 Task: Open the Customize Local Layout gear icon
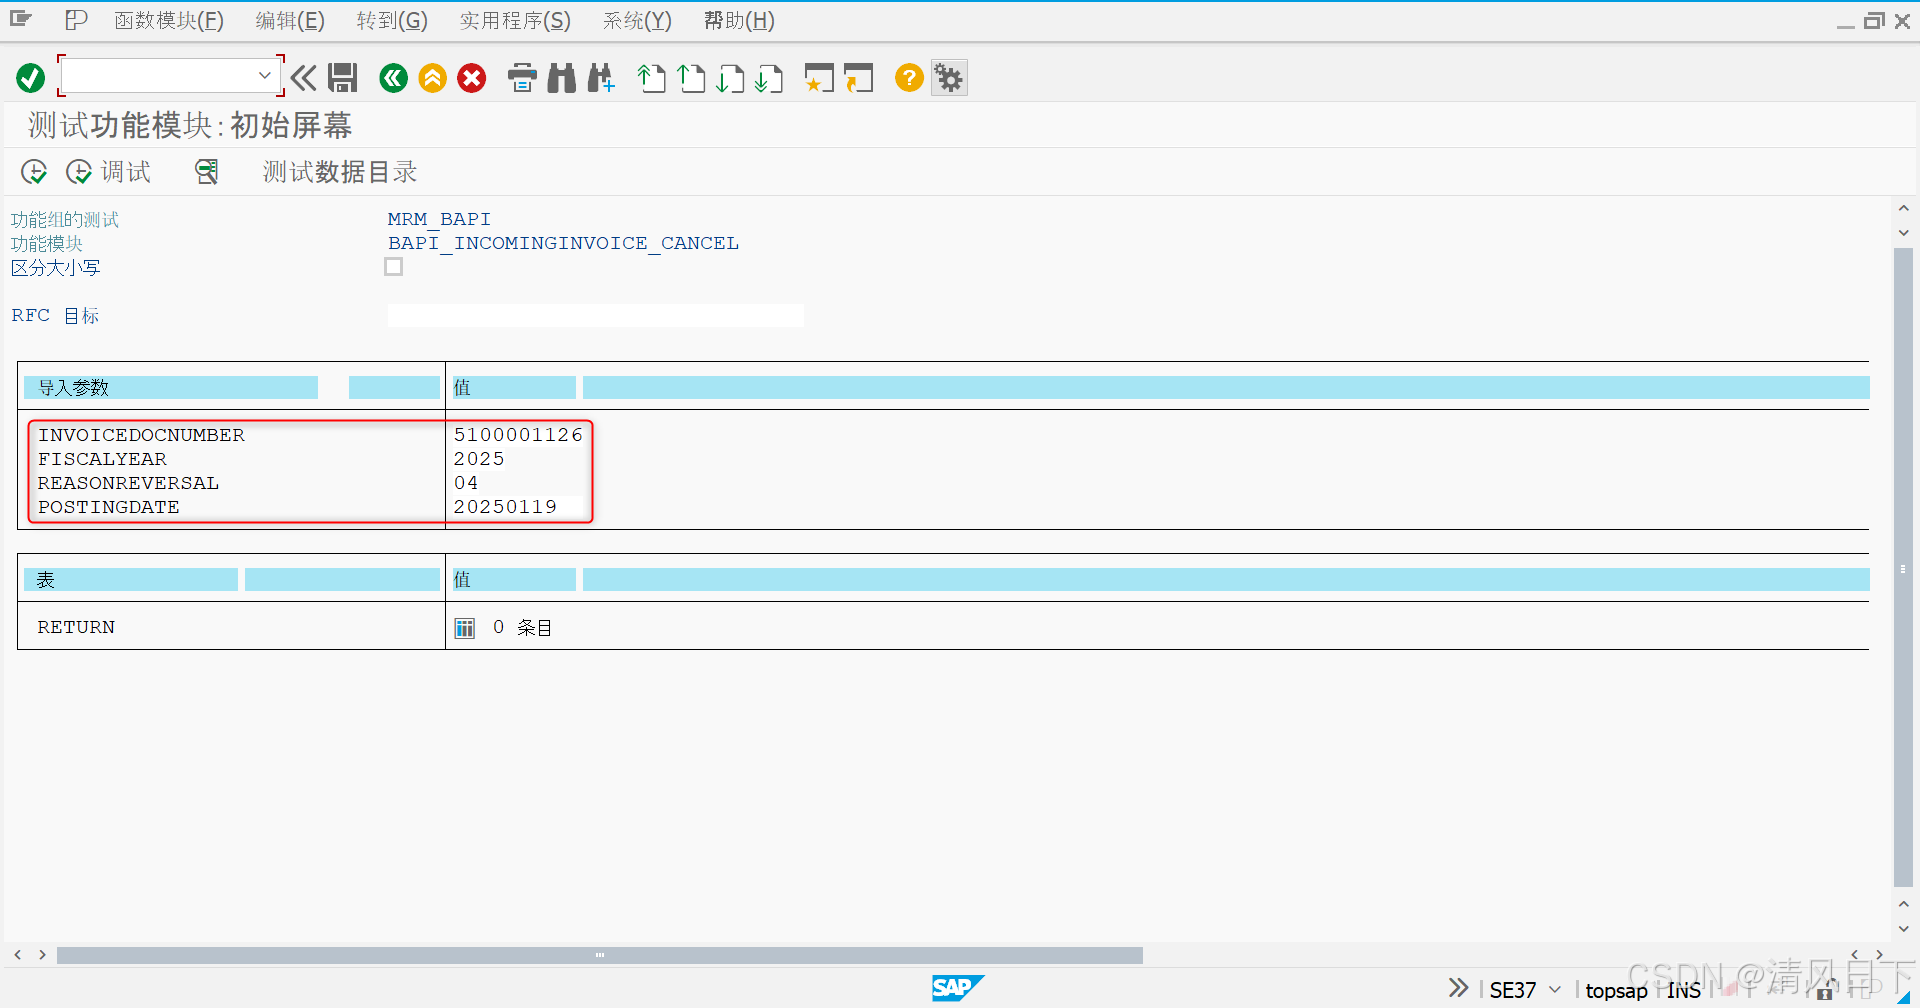pyautogui.click(x=948, y=77)
